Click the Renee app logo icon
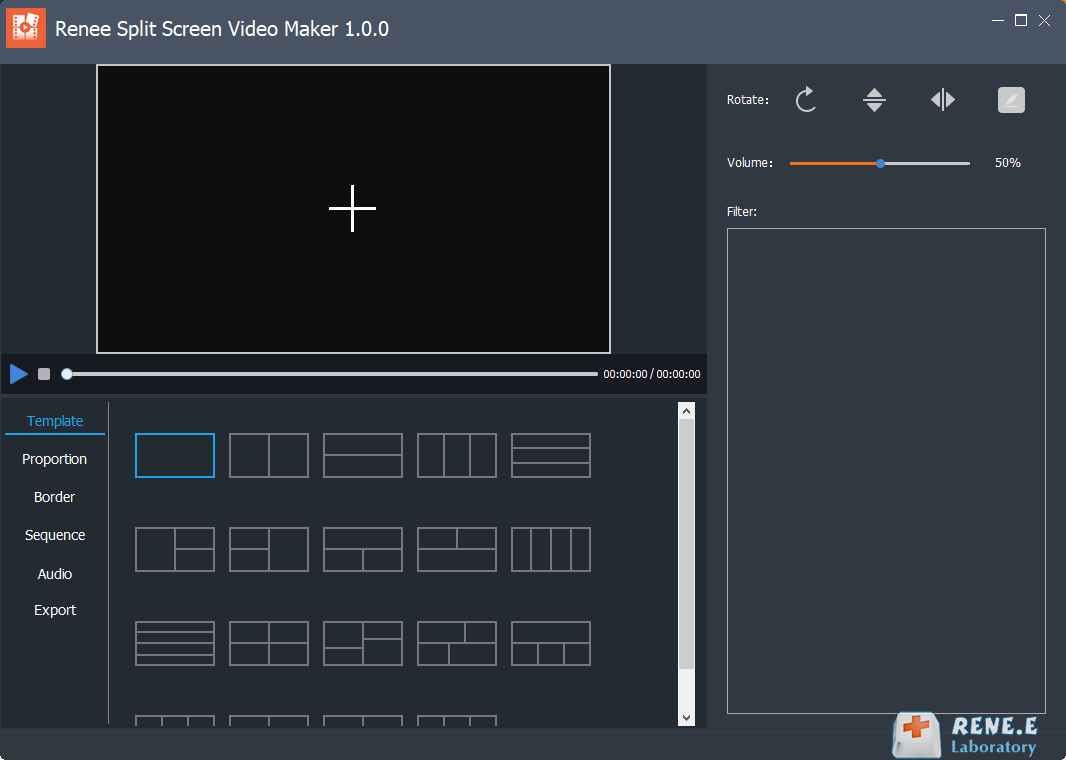 click(x=26, y=28)
